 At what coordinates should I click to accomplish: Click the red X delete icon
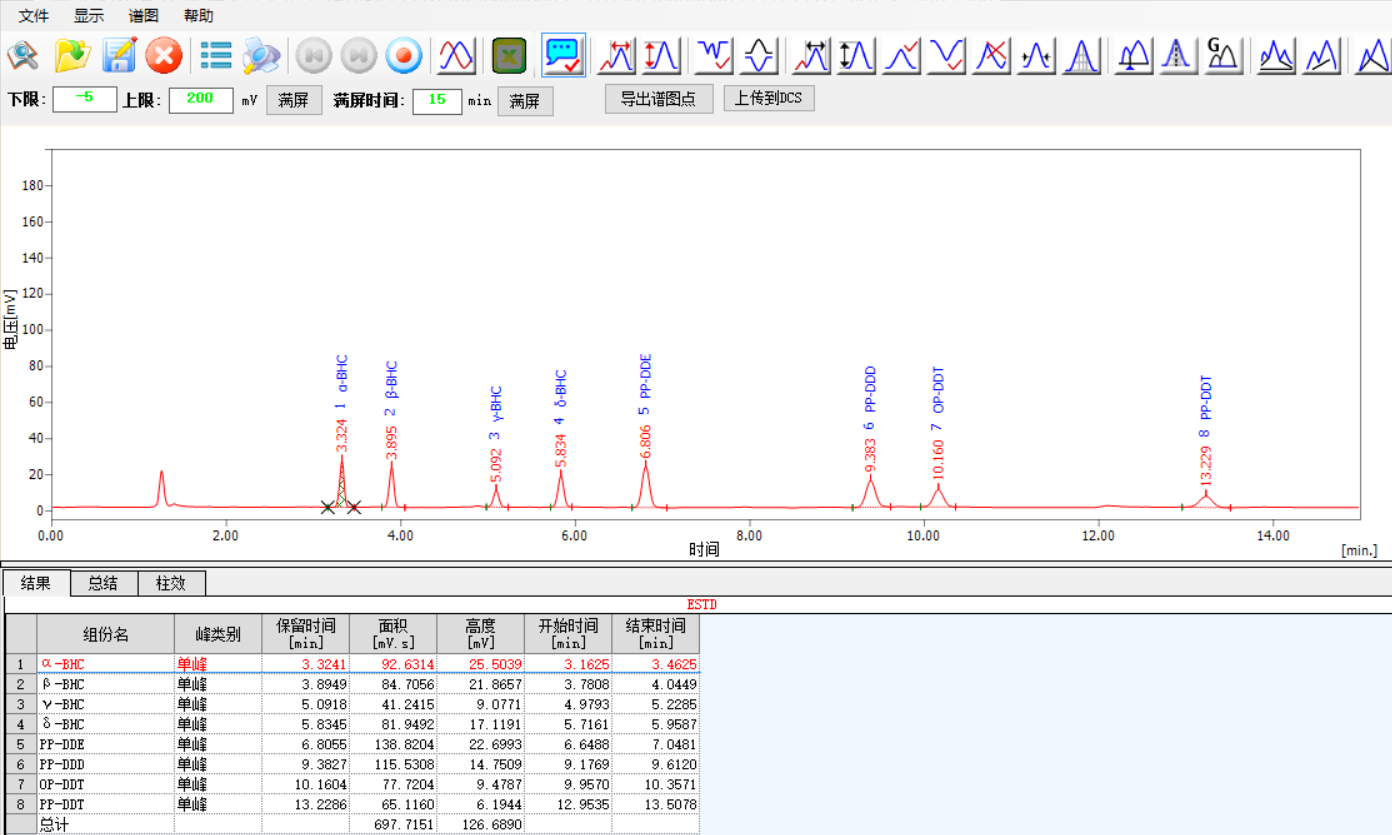pos(164,56)
